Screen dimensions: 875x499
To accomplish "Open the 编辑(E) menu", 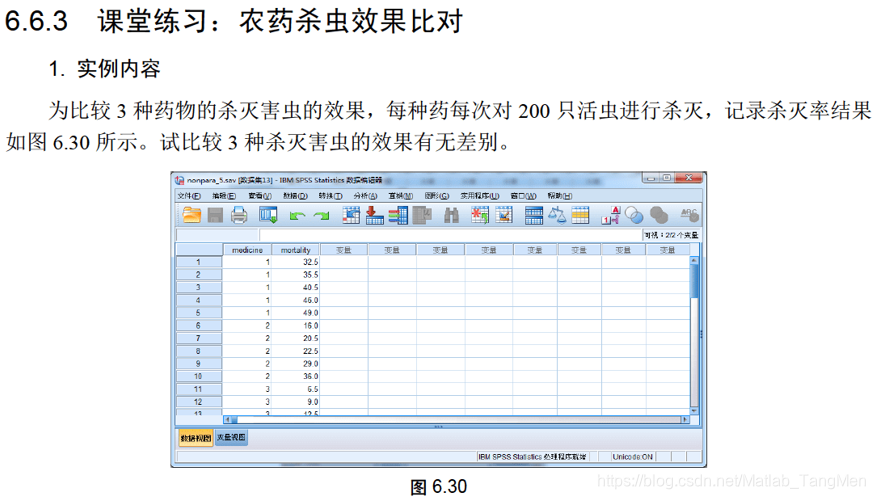I will click(x=224, y=196).
